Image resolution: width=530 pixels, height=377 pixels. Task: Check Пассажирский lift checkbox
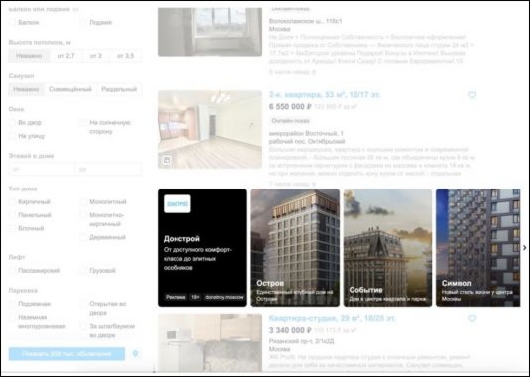click(13, 271)
